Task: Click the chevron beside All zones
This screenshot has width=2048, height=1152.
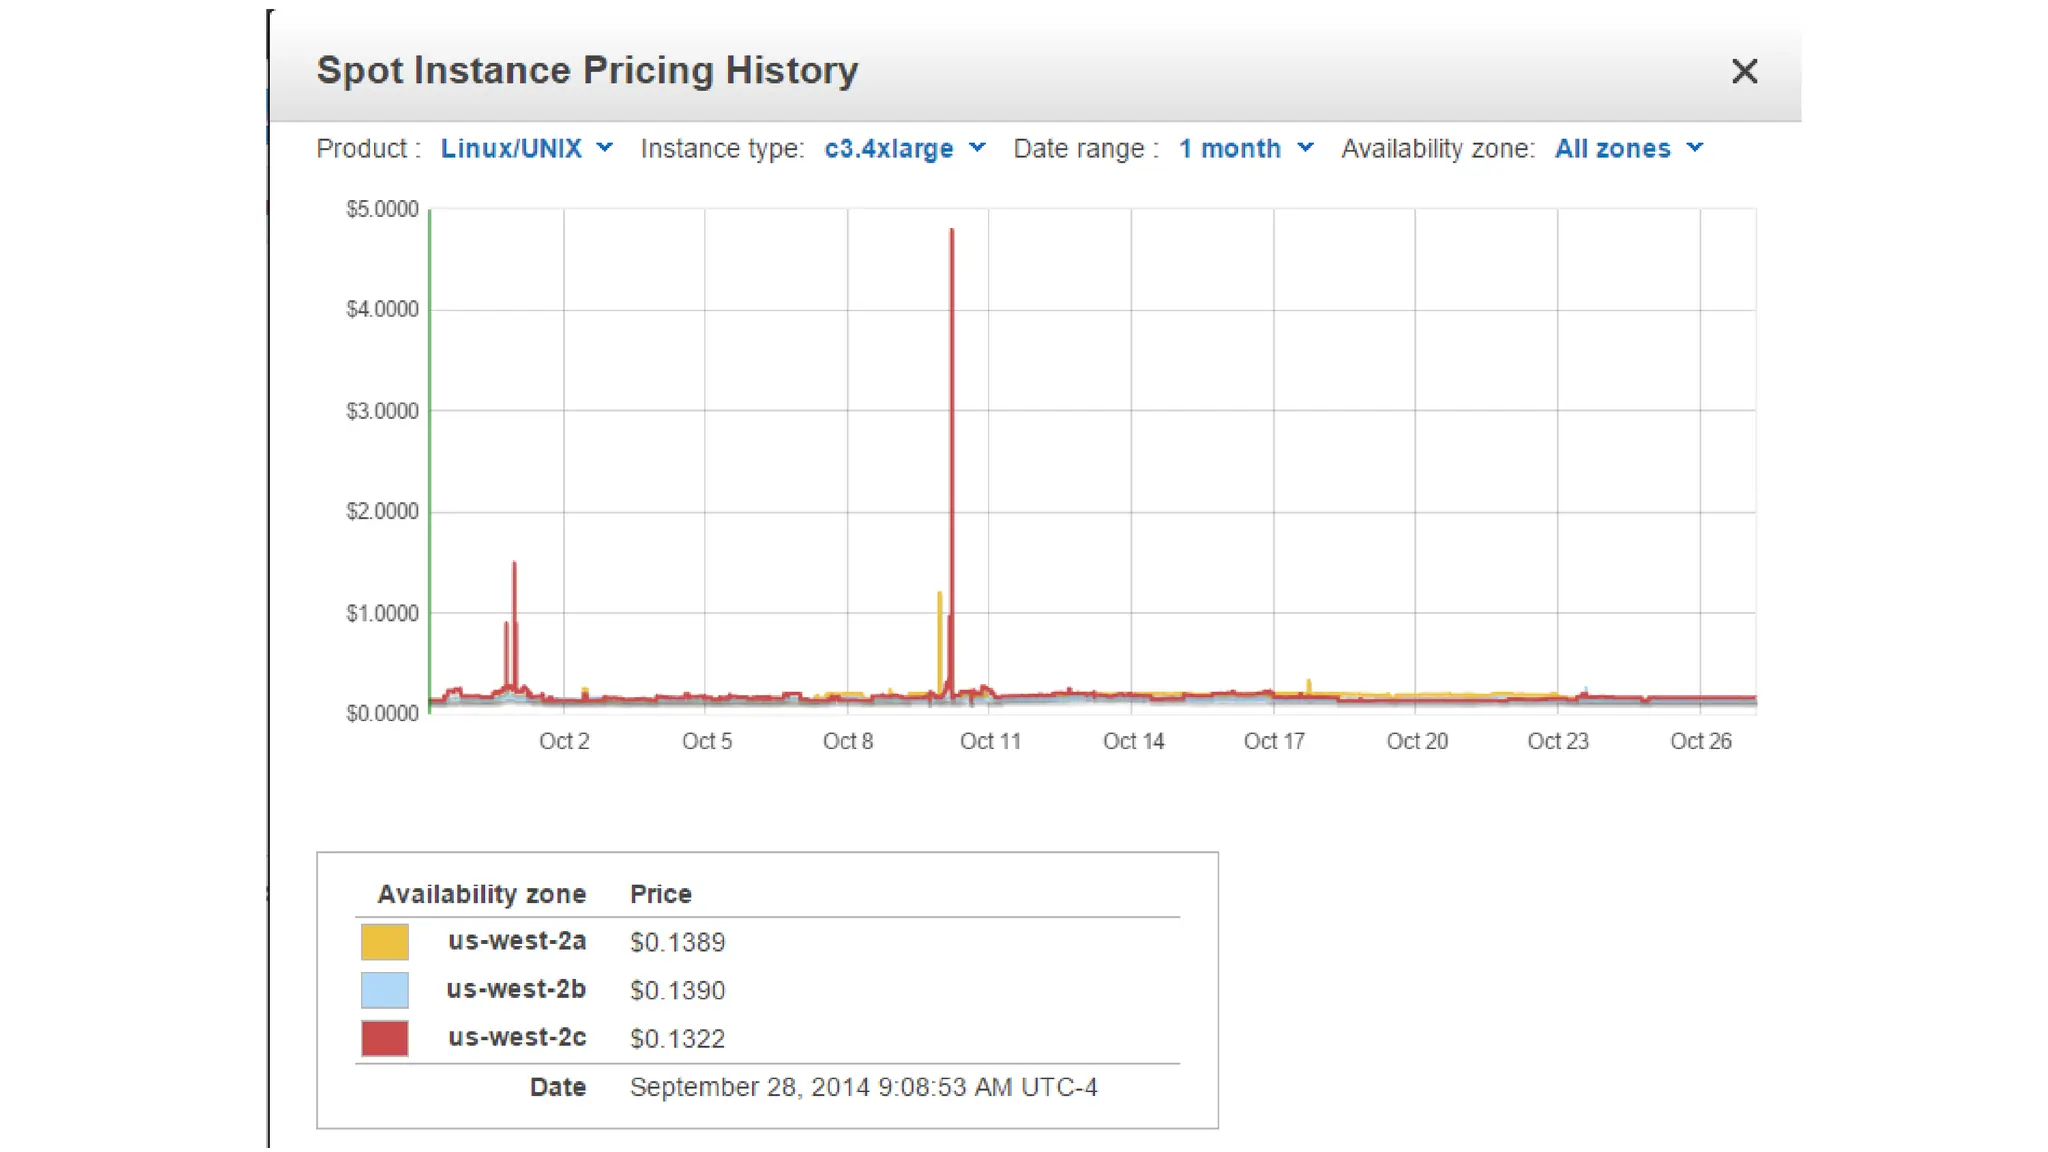Action: pyautogui.click(x=1695, y=147)
